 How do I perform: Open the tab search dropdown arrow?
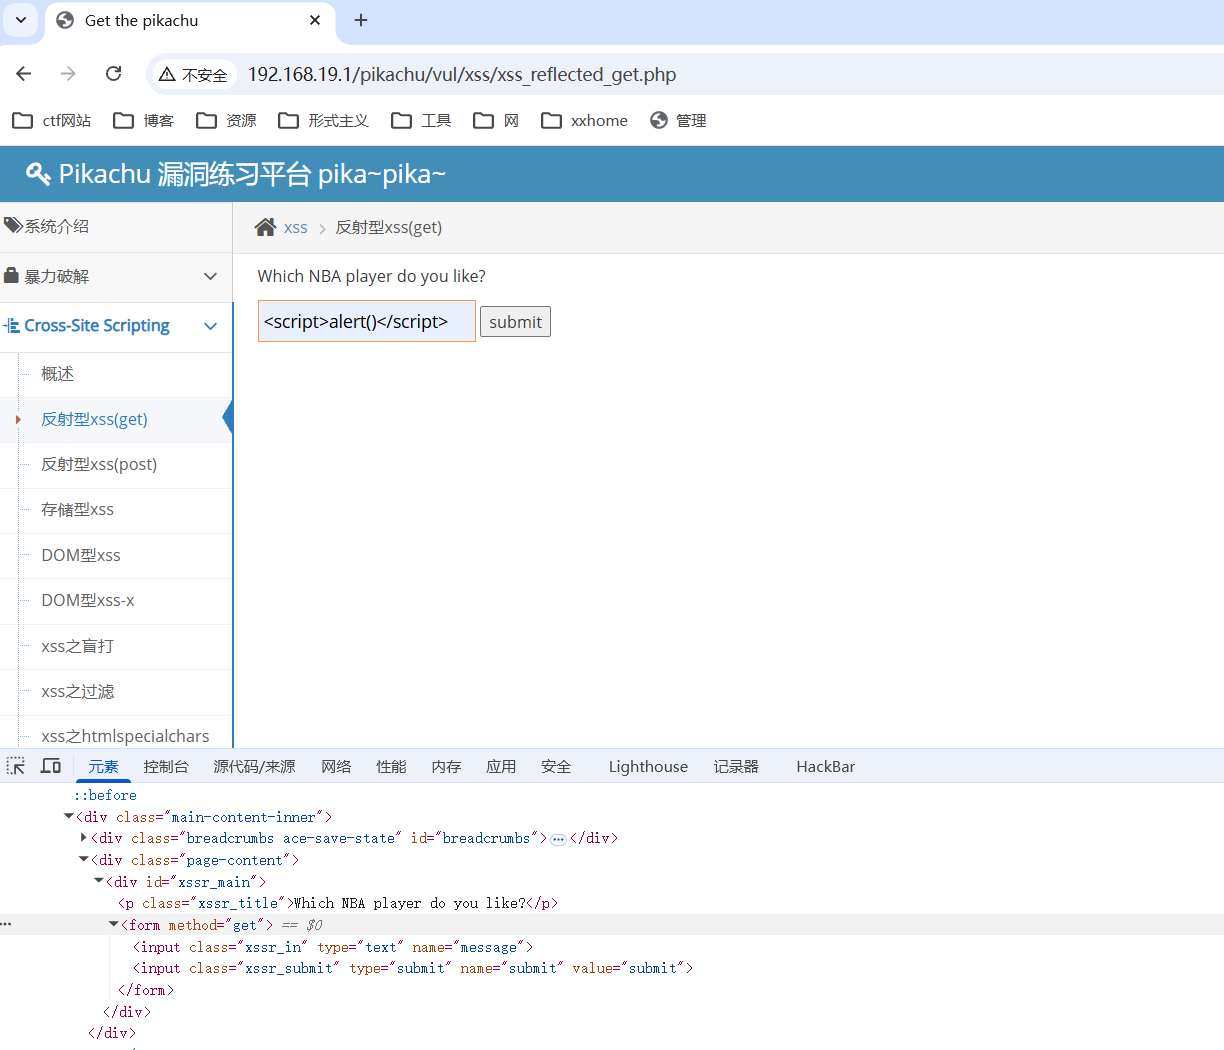coord(21,20)
